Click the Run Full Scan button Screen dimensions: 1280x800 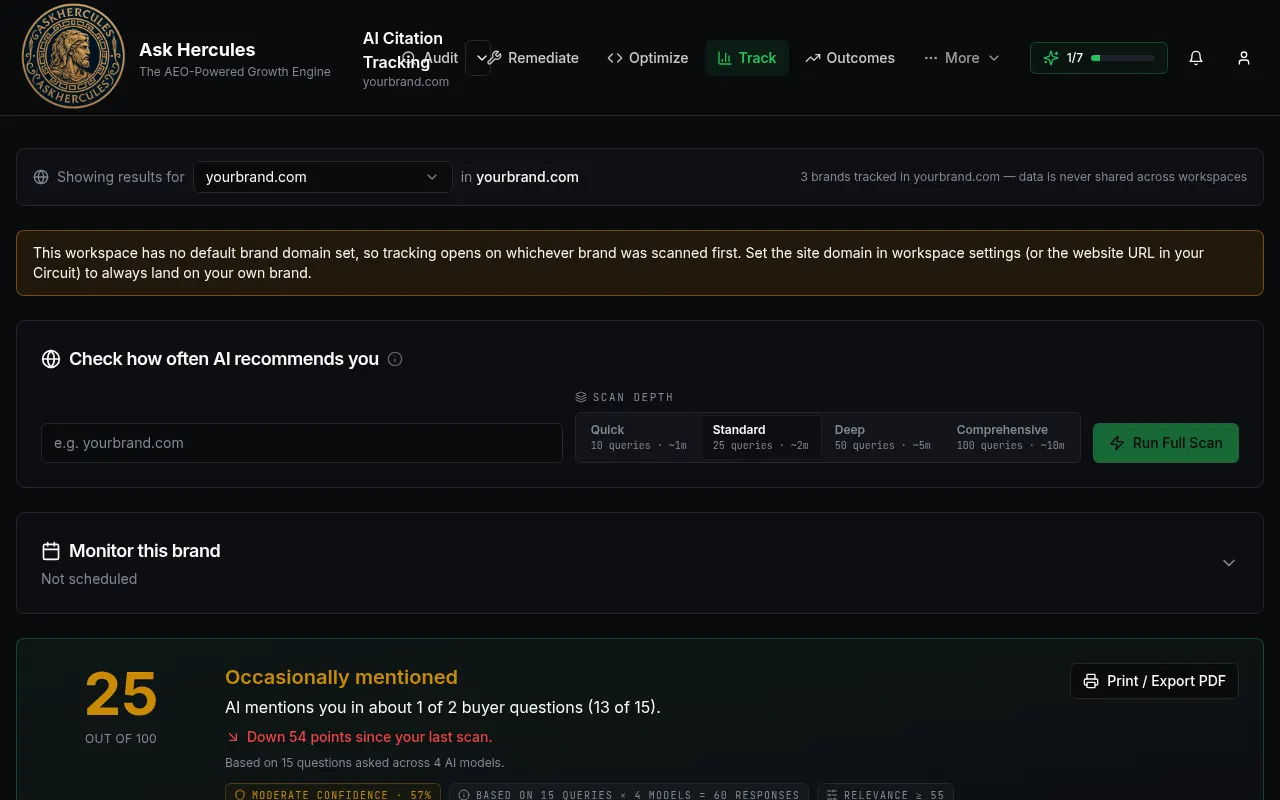[x=1166, y=443]
